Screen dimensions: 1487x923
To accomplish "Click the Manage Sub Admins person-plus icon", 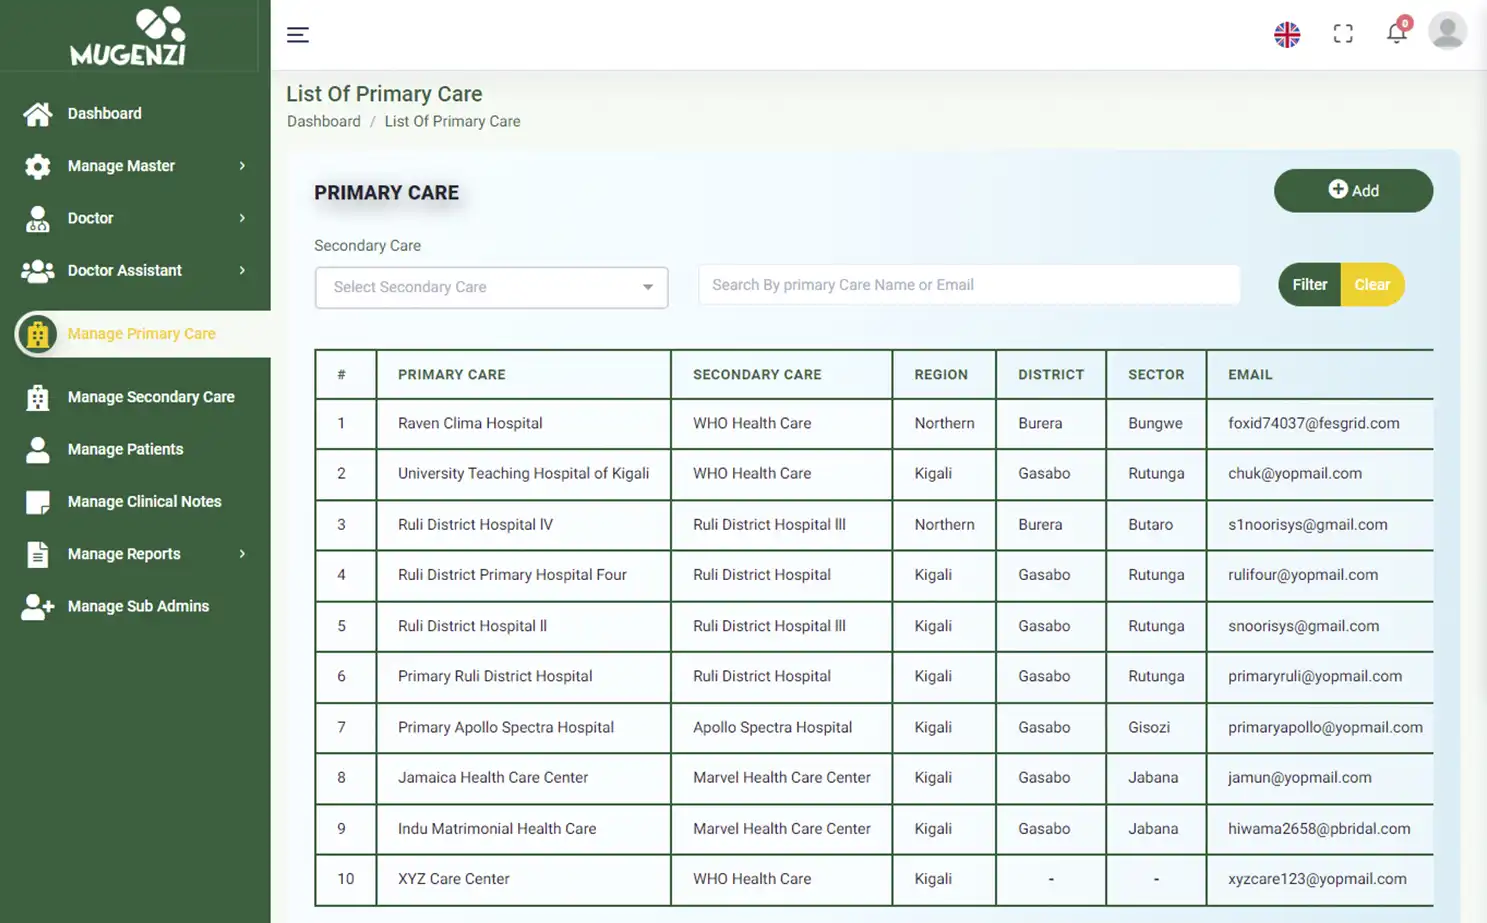I will point(37,606).
